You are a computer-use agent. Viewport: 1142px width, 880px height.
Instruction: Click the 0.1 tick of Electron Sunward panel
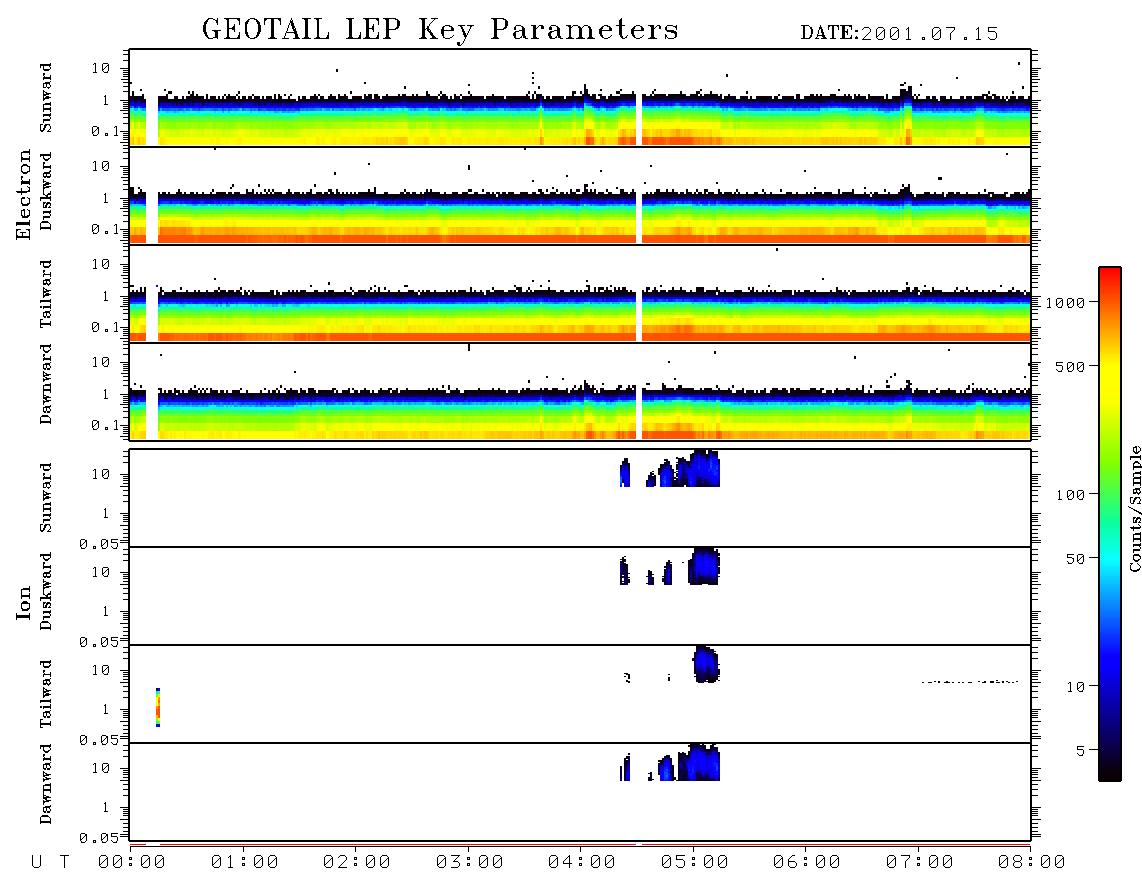pyautogui.click(x=100, y=131)
